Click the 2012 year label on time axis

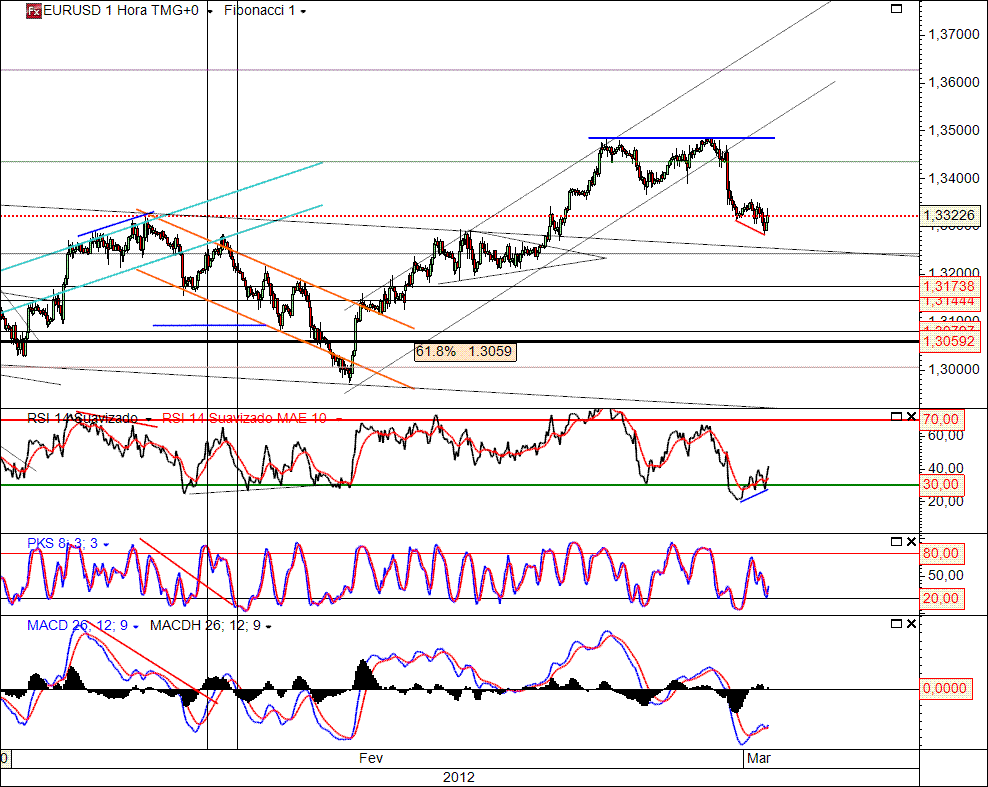(459, 778)
